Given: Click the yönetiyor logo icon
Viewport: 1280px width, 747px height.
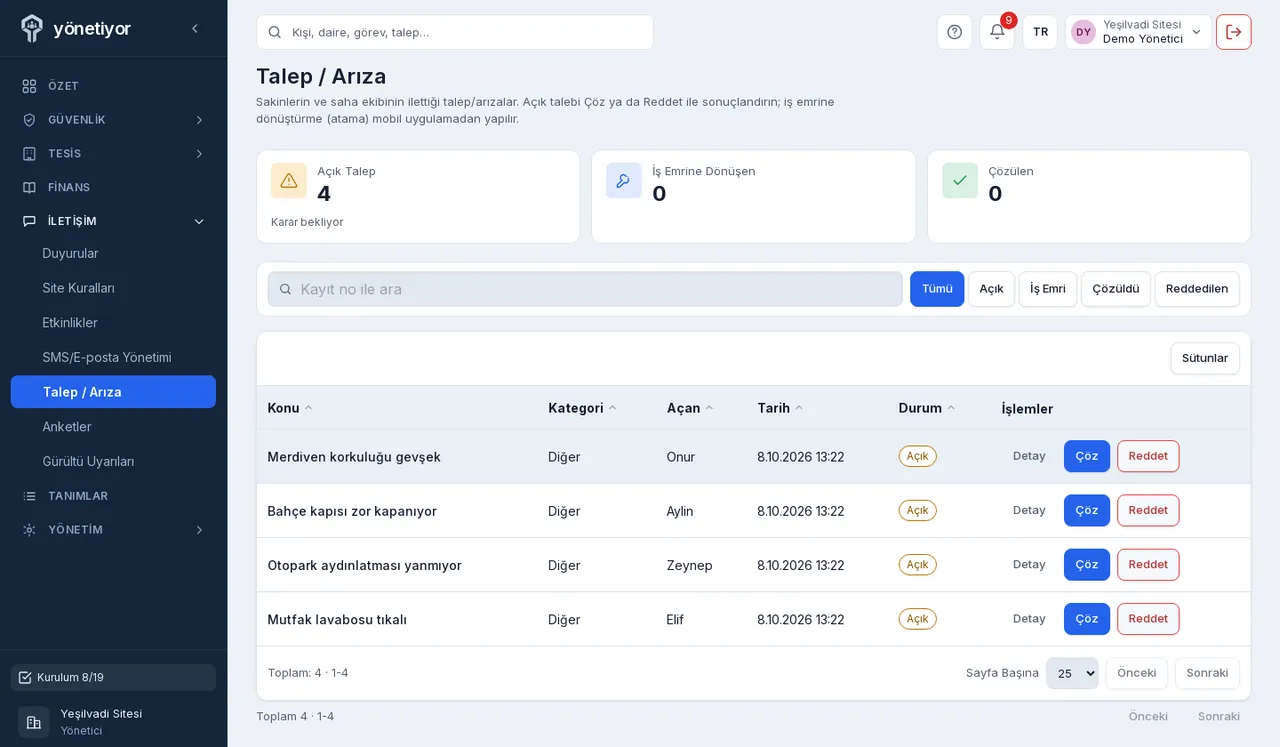Looking at the screenshot, I should tap(31, 28).
